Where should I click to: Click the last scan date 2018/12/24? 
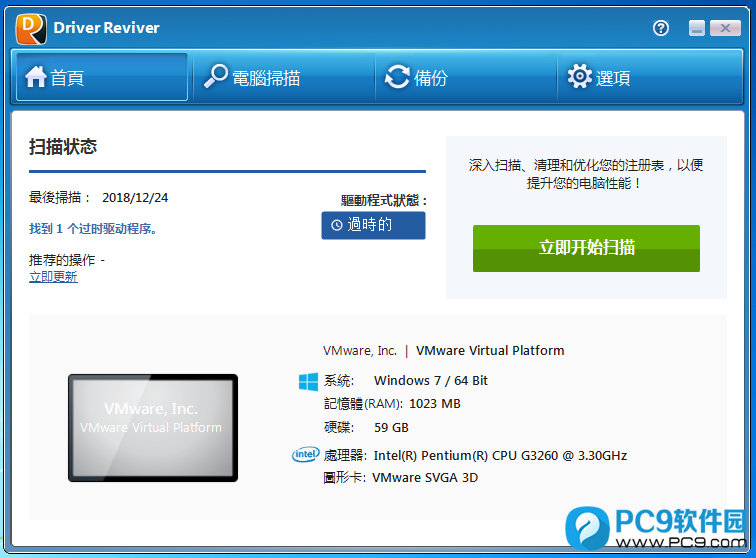[x=135, y=198]
